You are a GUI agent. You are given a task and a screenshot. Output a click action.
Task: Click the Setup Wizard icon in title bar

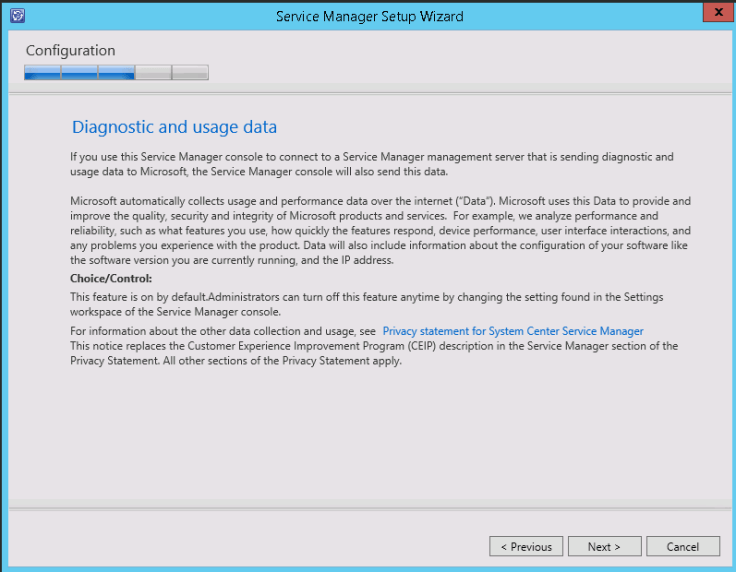pos(16,16)
